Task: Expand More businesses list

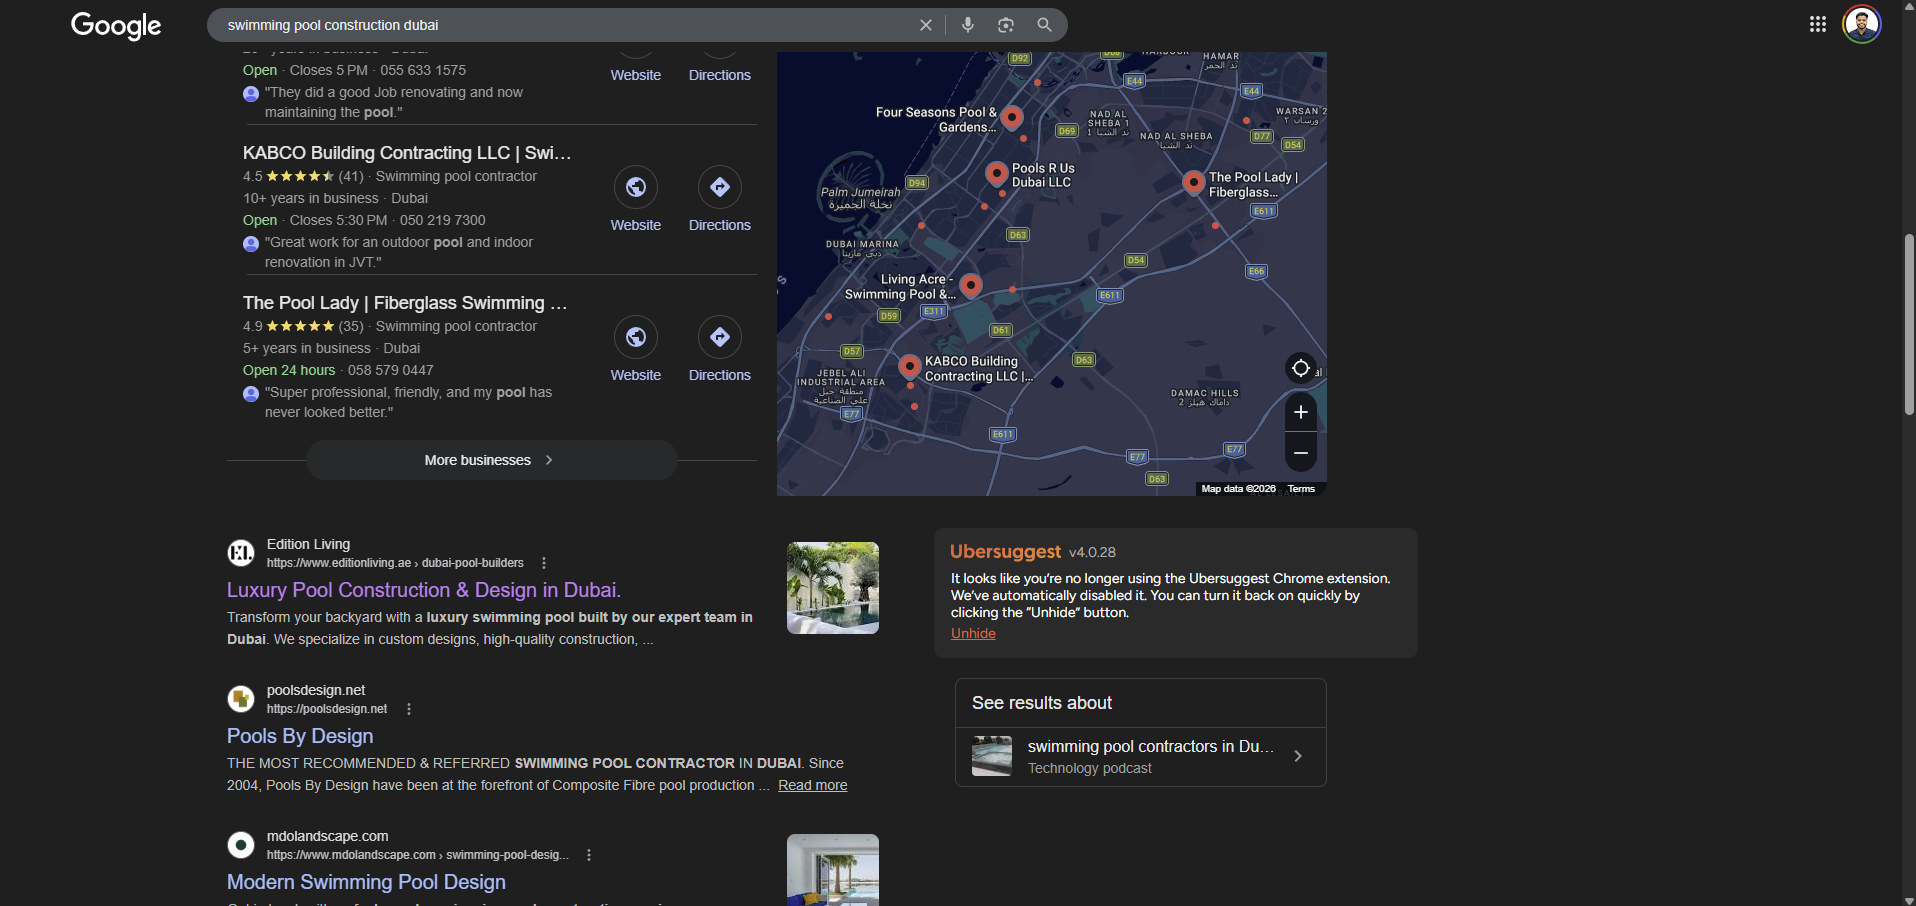Action: [x=491, y=460]
